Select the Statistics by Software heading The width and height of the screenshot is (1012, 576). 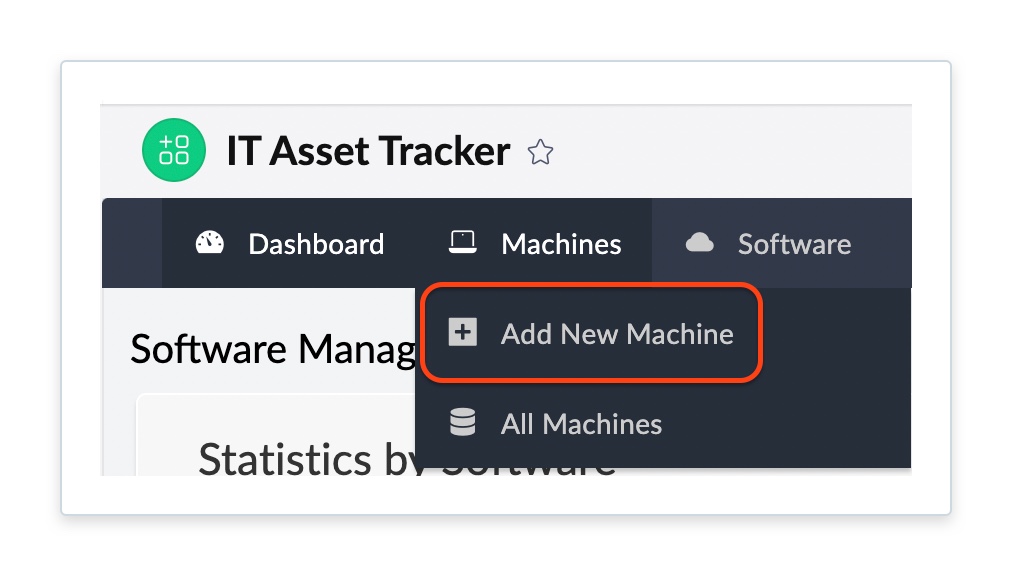tap(300, 460)
